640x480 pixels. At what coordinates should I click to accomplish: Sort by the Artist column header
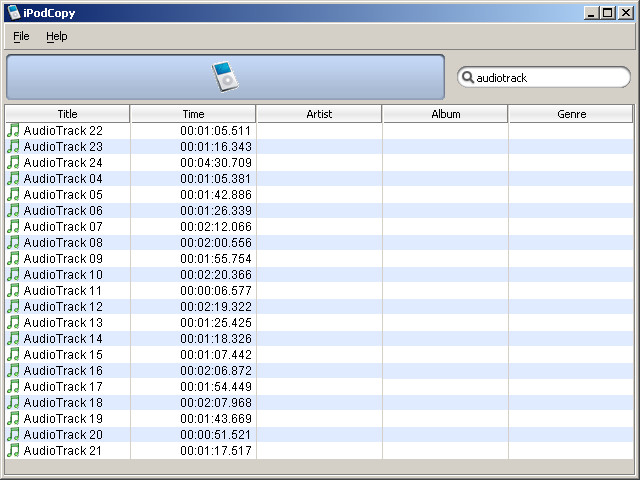click(x=320, y=114)
